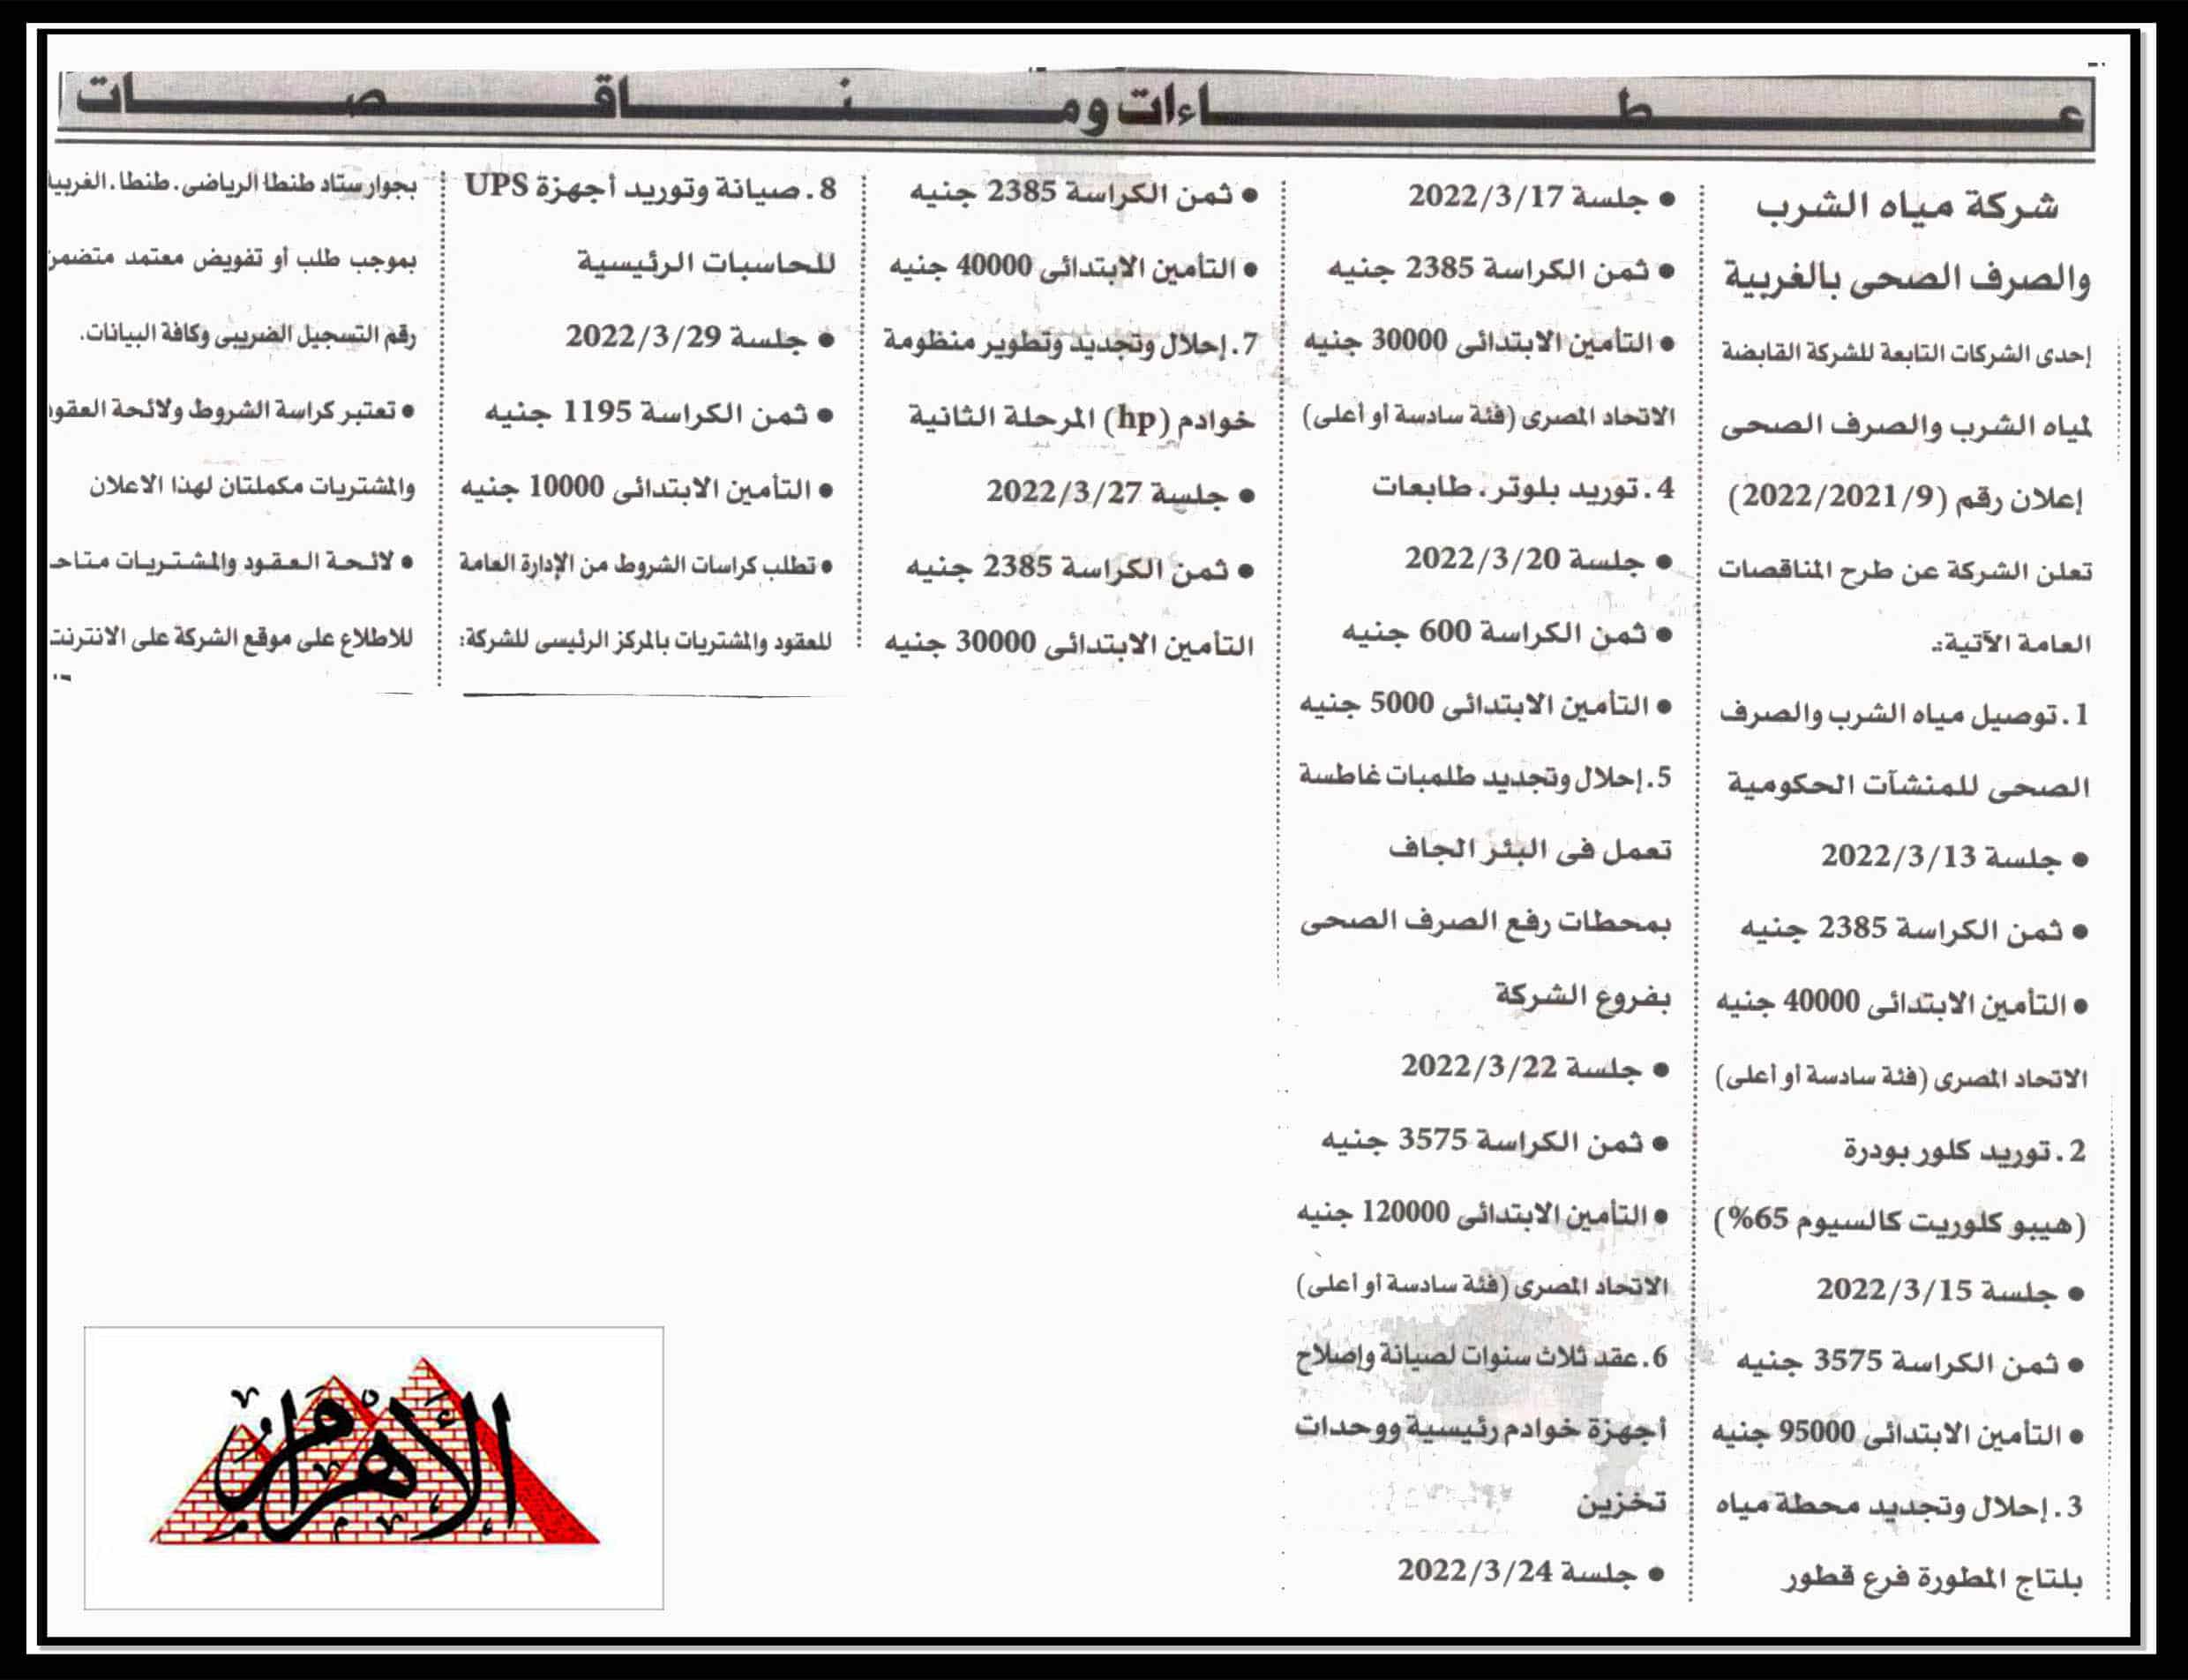Screen dimensions: 2188x1680
Task: Select the line 'بلتاج المطورة فرع قطور'
Action: [x=1932, y=1581]
